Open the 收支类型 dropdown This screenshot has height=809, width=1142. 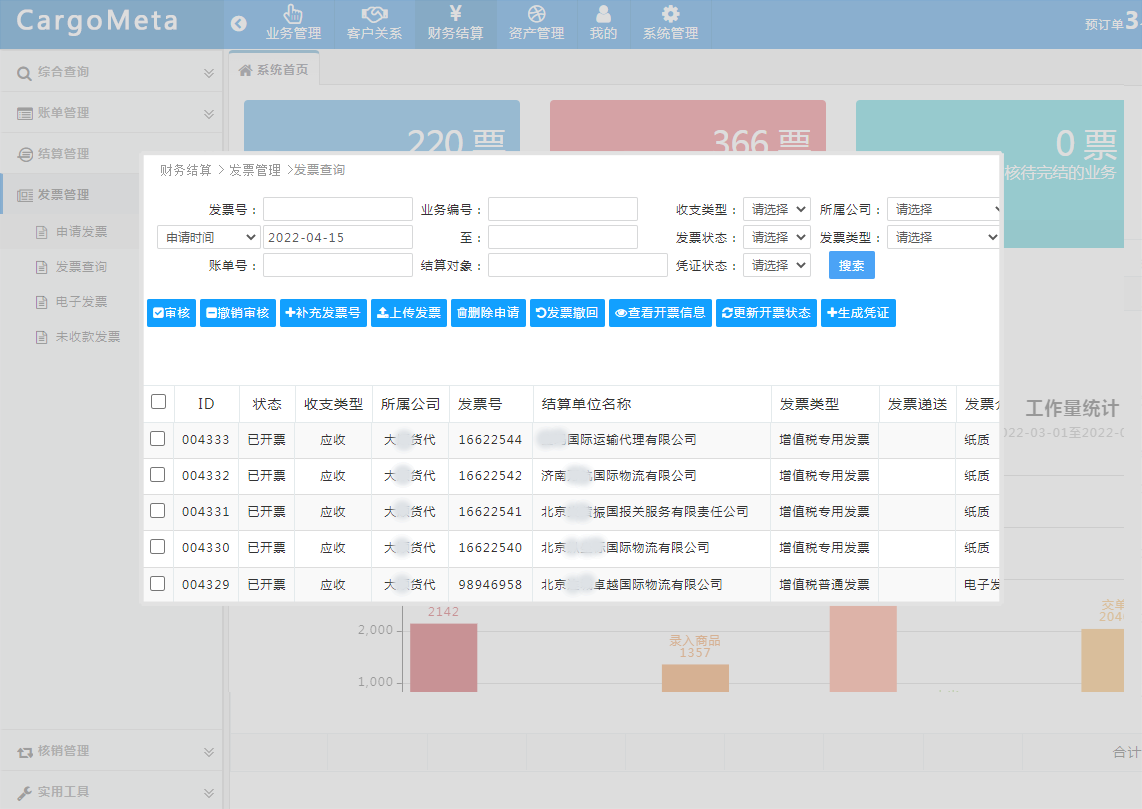pyautogui.click(x=777, y=209)
